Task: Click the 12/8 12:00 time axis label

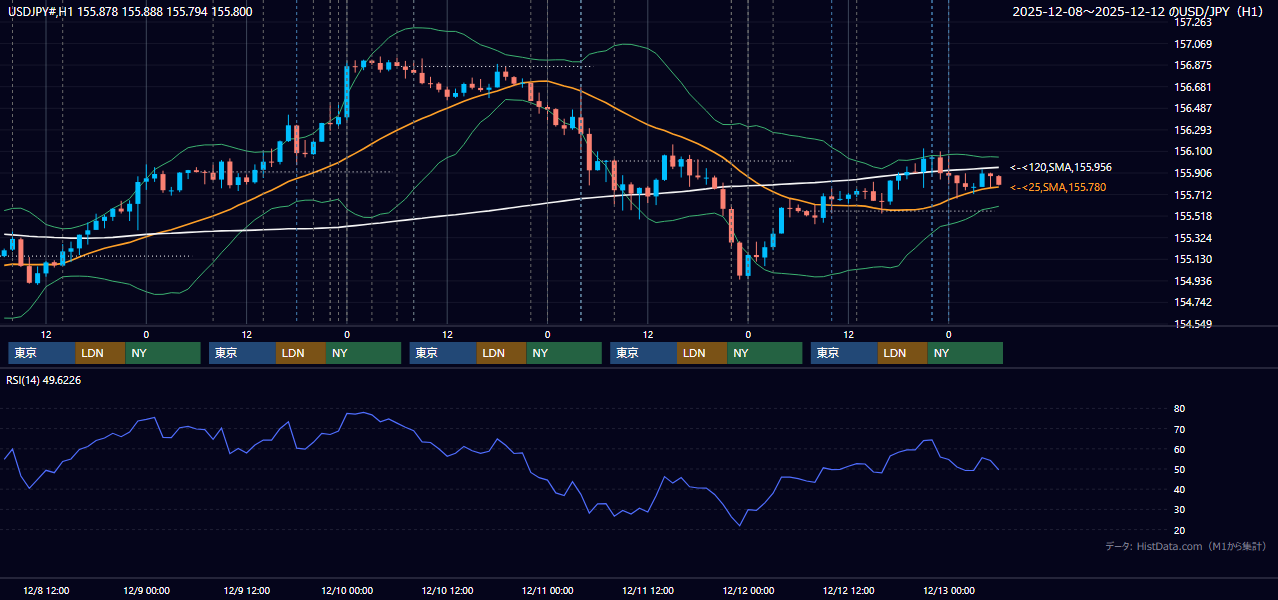Action: 46,590
